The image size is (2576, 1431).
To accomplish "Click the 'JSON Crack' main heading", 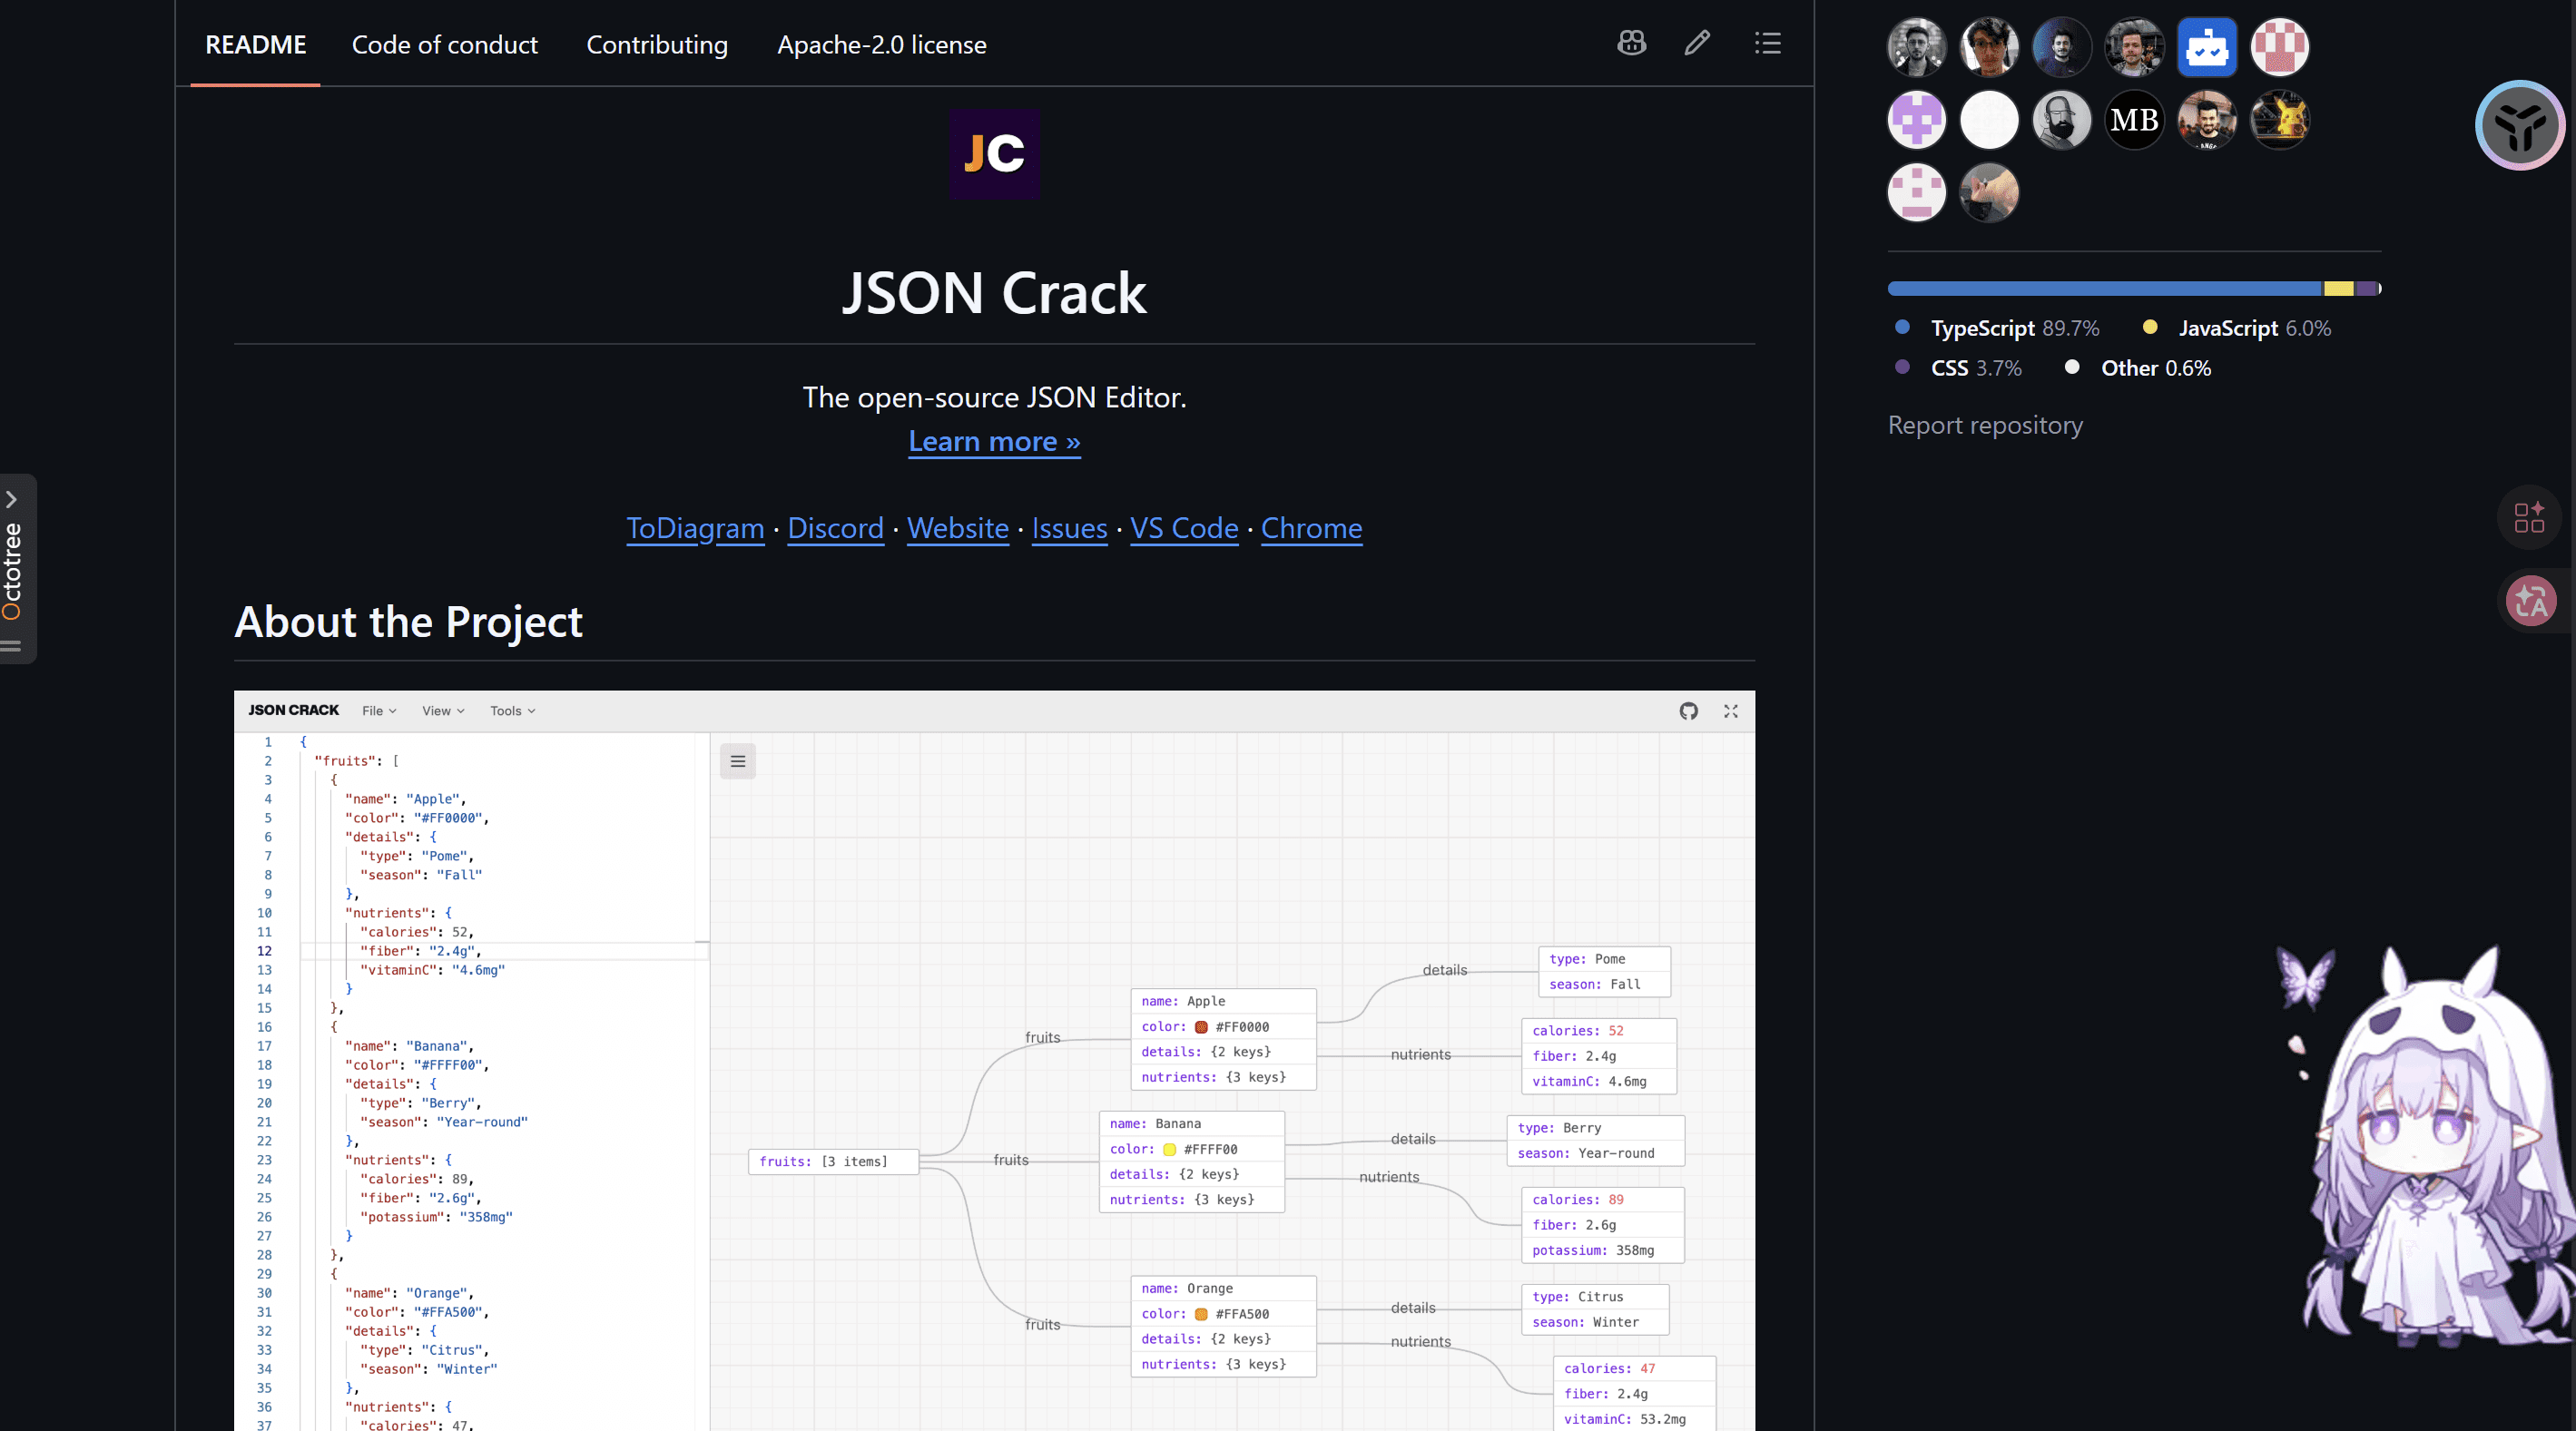I will 994,293.
